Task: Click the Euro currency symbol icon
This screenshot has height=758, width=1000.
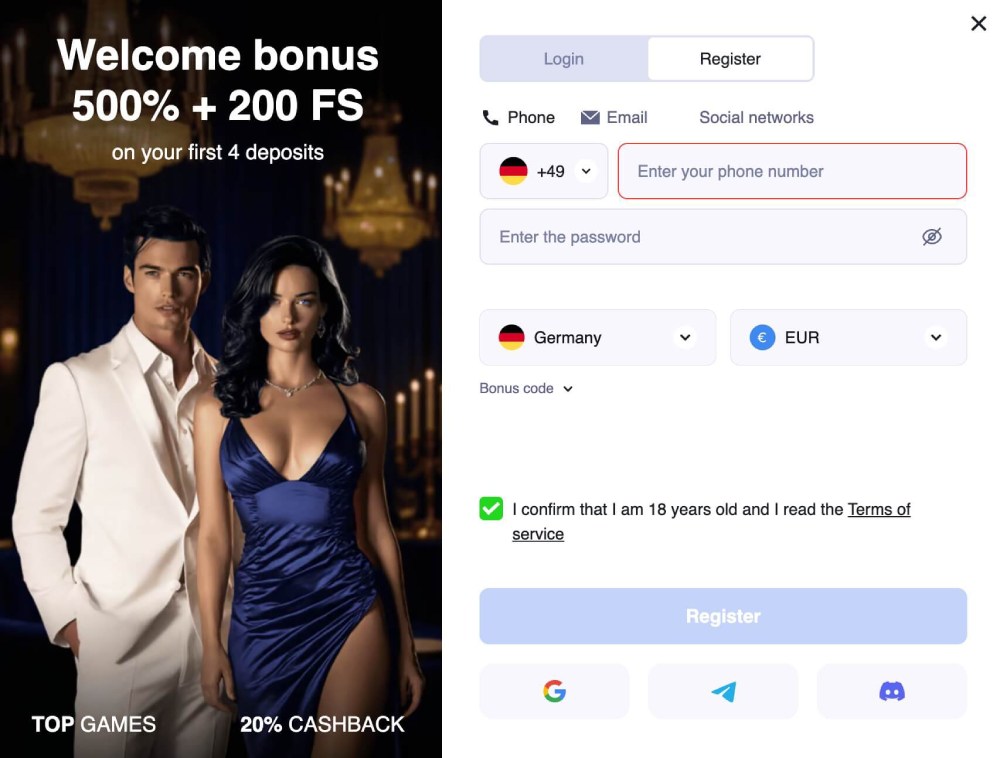Action: click(762, 337)
